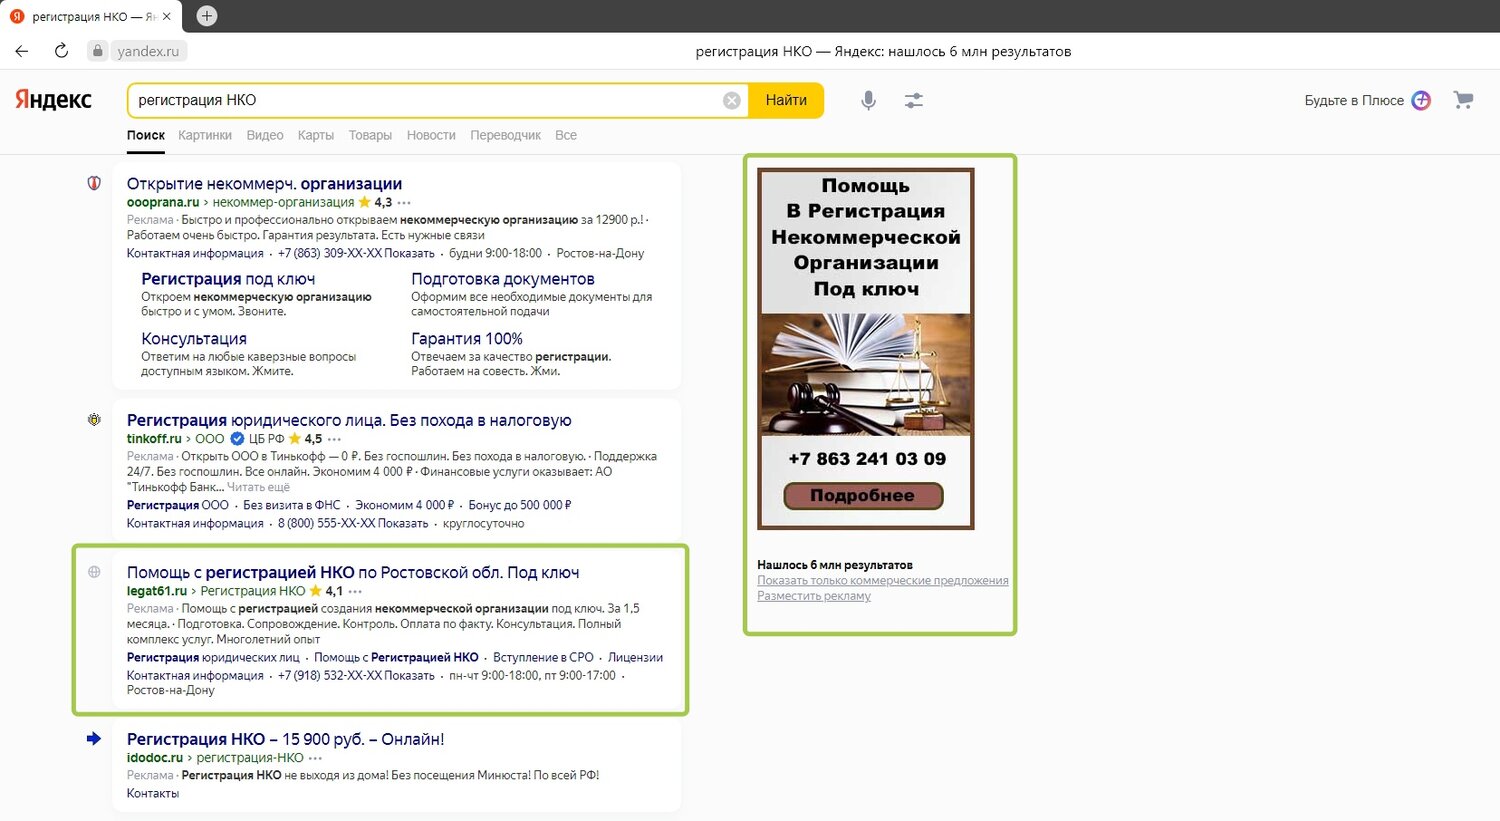Image resolution: width=1500 pixels, height=821 pixels.
Task: Open the Разместить рекламу link
Action: pyautogui.click(x=814, y=596)
